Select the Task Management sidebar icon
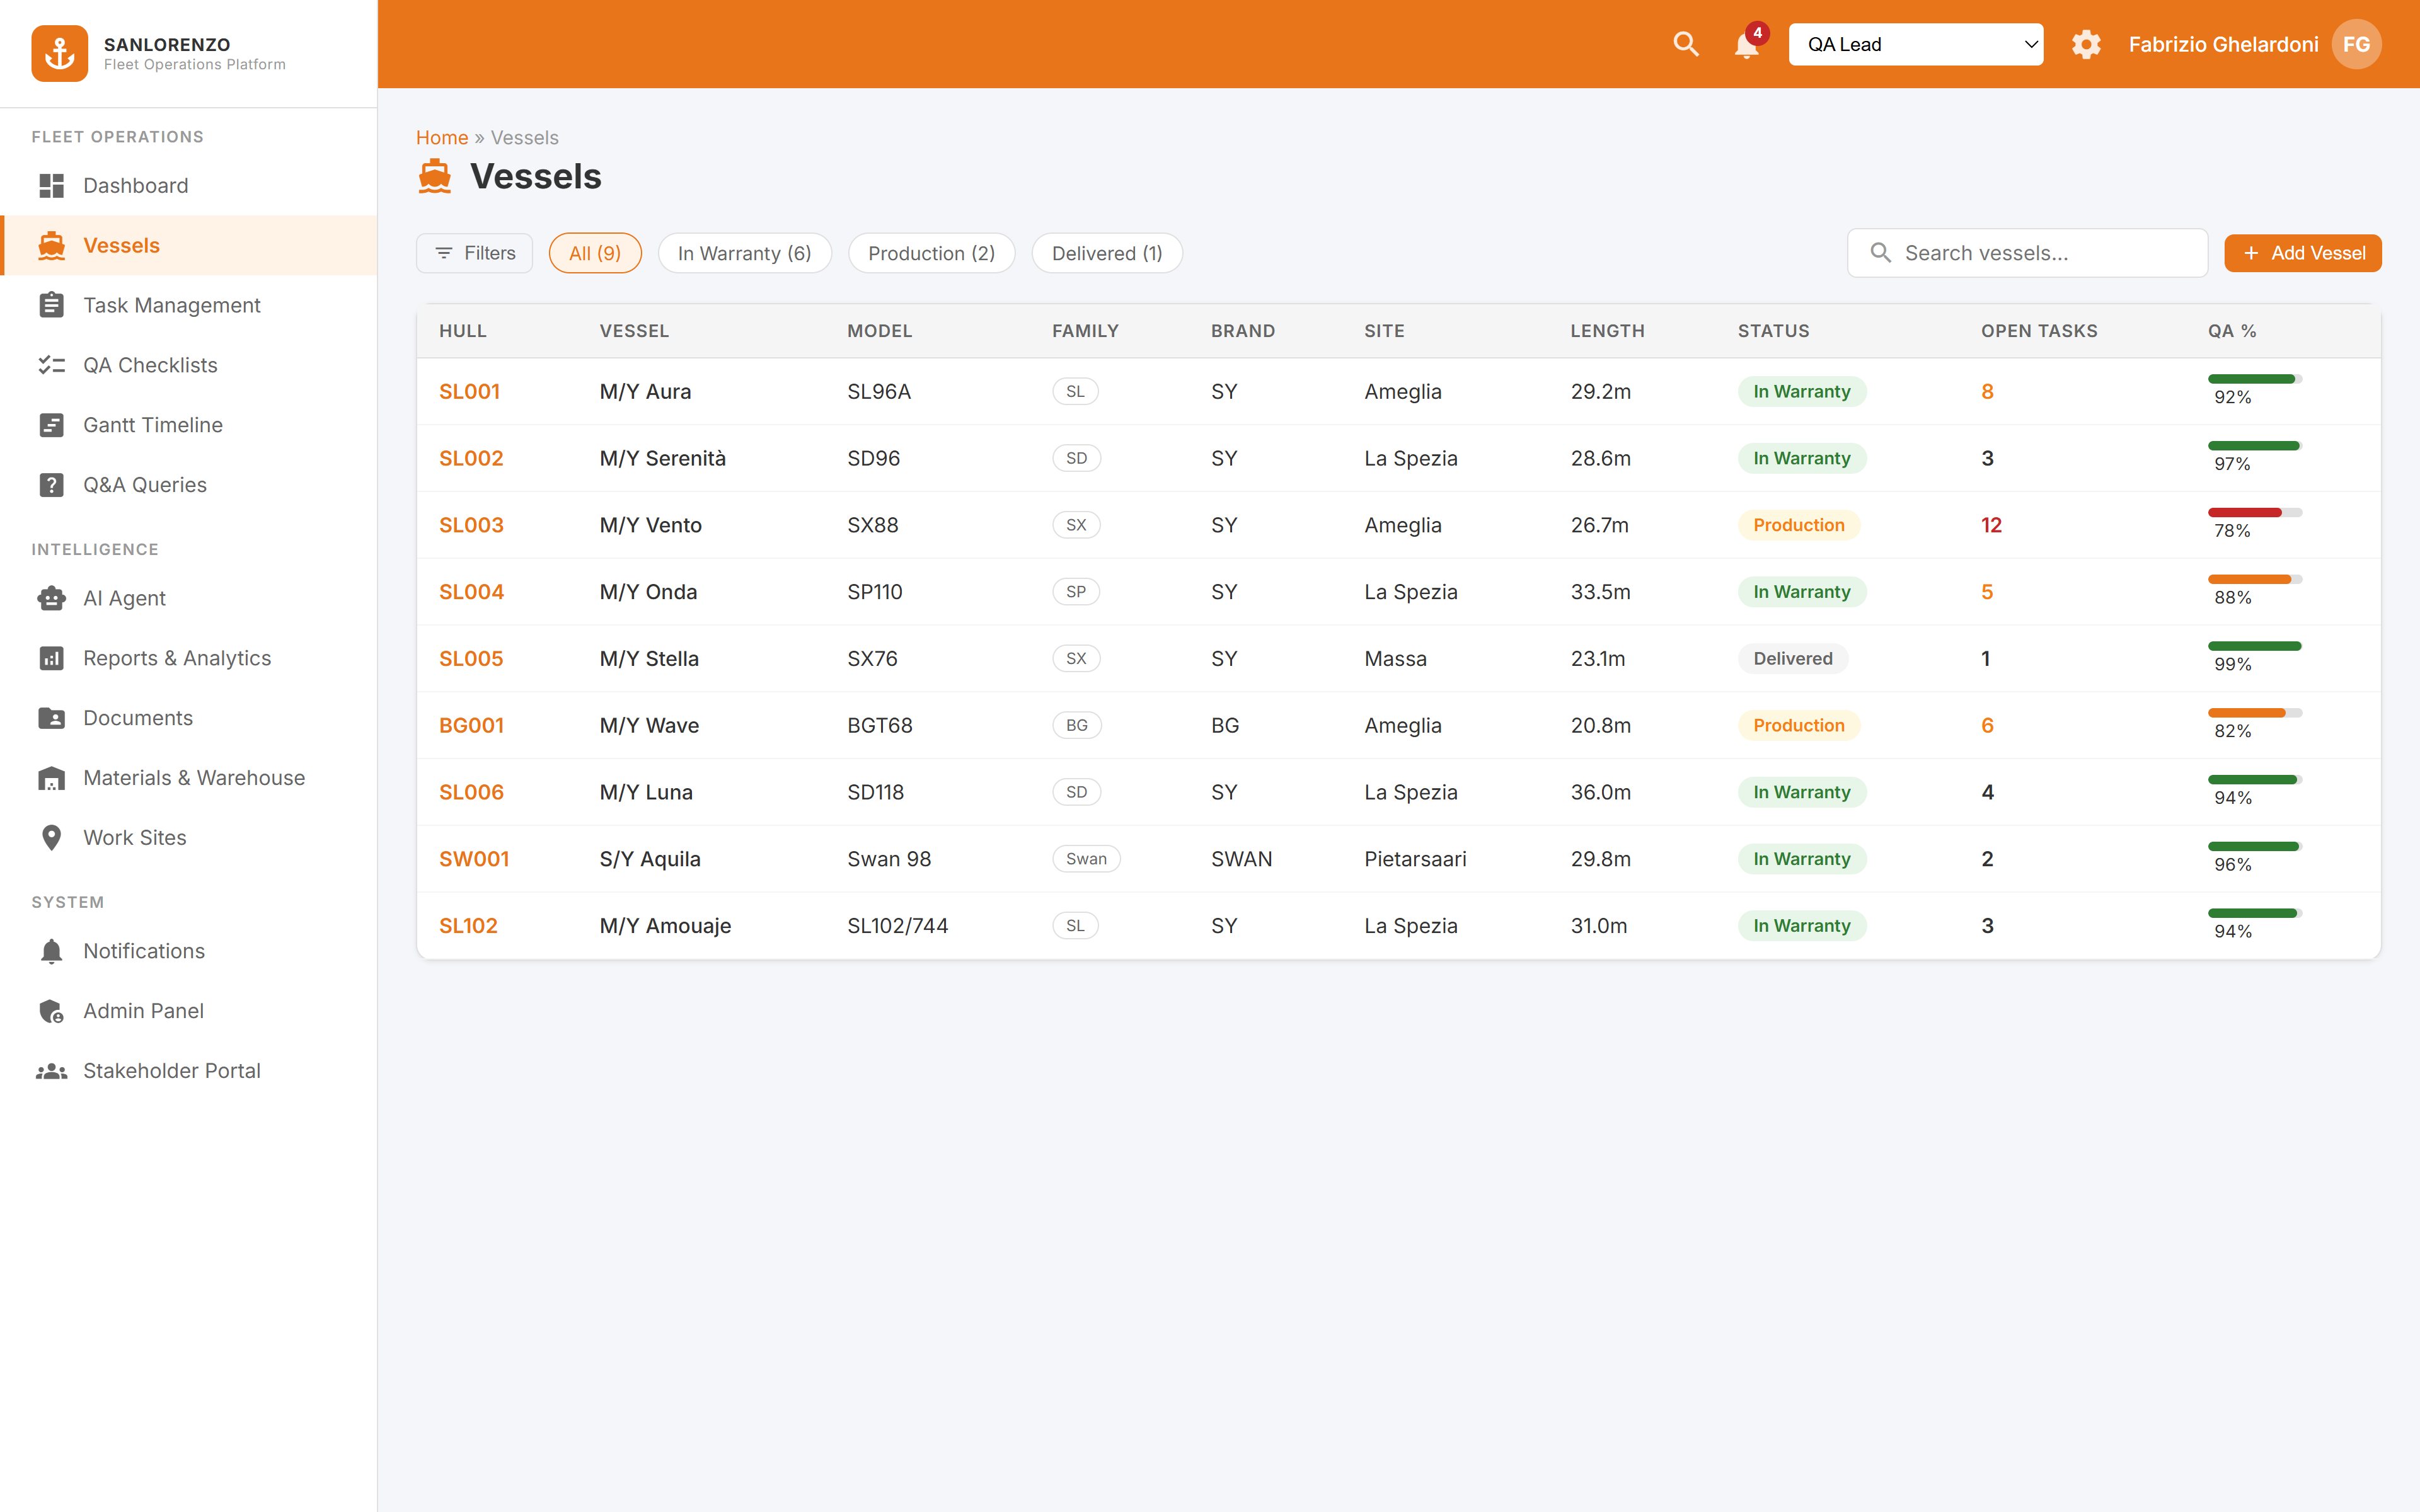 [51, 305]
